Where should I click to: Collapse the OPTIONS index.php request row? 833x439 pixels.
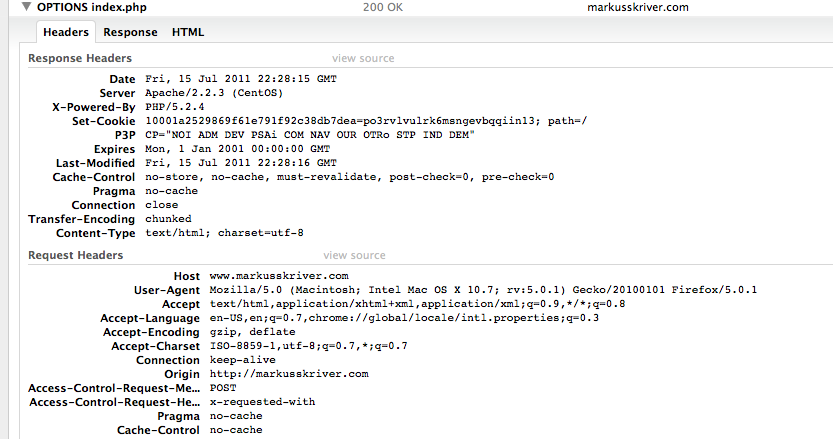click(26, 7)
